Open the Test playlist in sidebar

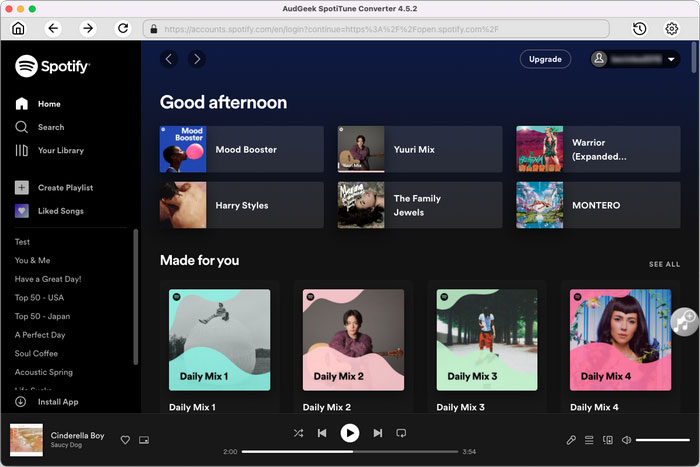point(22,242)
